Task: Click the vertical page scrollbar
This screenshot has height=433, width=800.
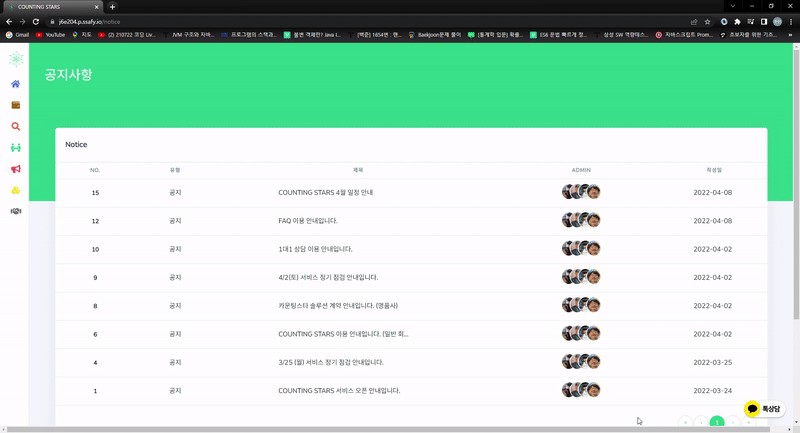Action: pyautogui.click(x=796, y=185)
